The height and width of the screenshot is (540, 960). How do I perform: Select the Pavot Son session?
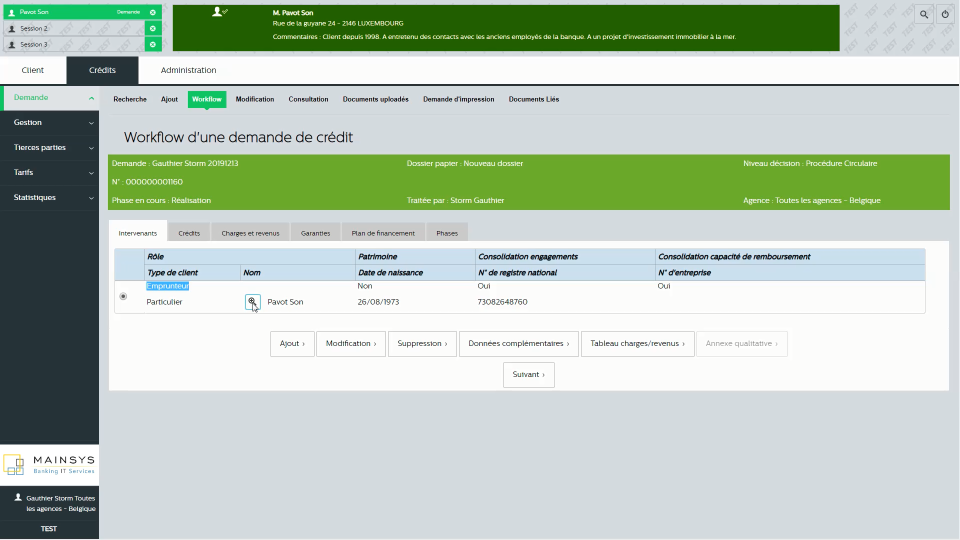(x=74, y=12)
